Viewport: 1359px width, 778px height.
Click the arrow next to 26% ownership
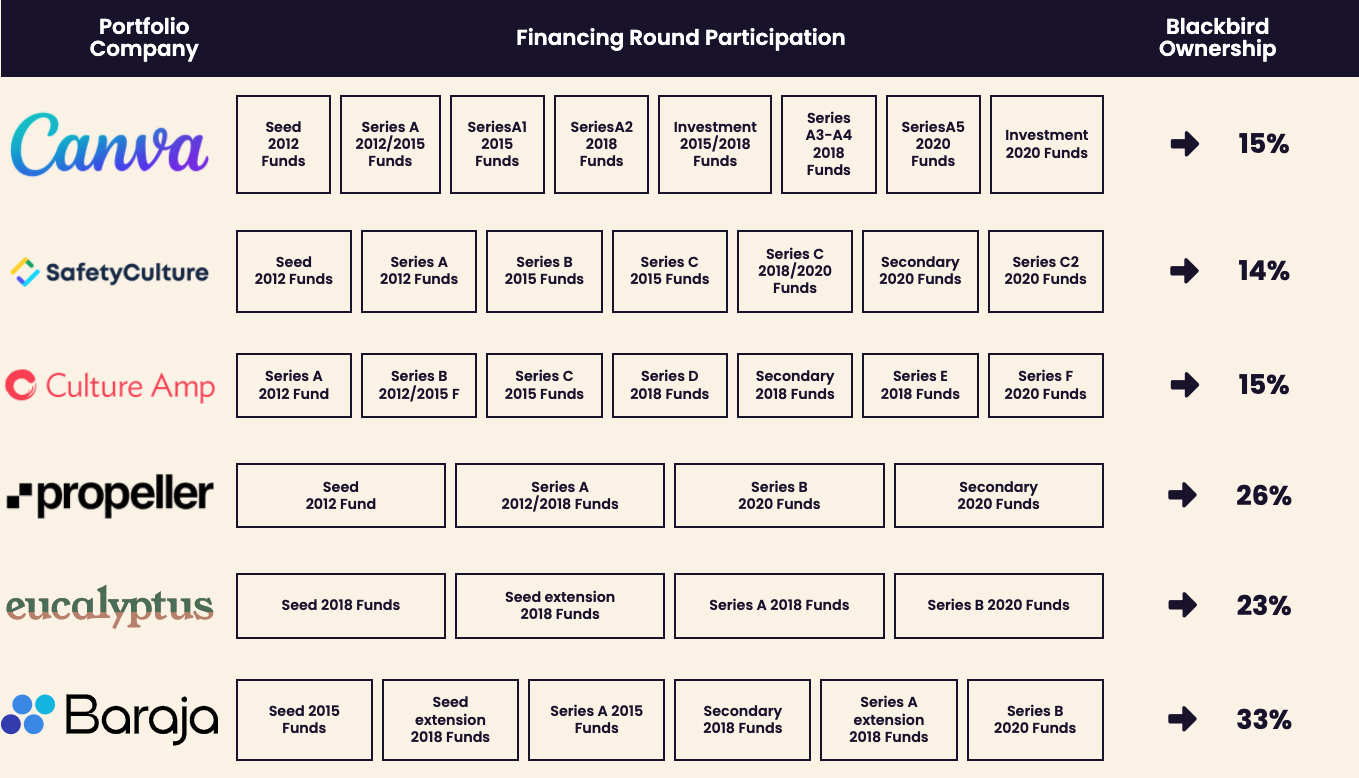click(1183, 496)
